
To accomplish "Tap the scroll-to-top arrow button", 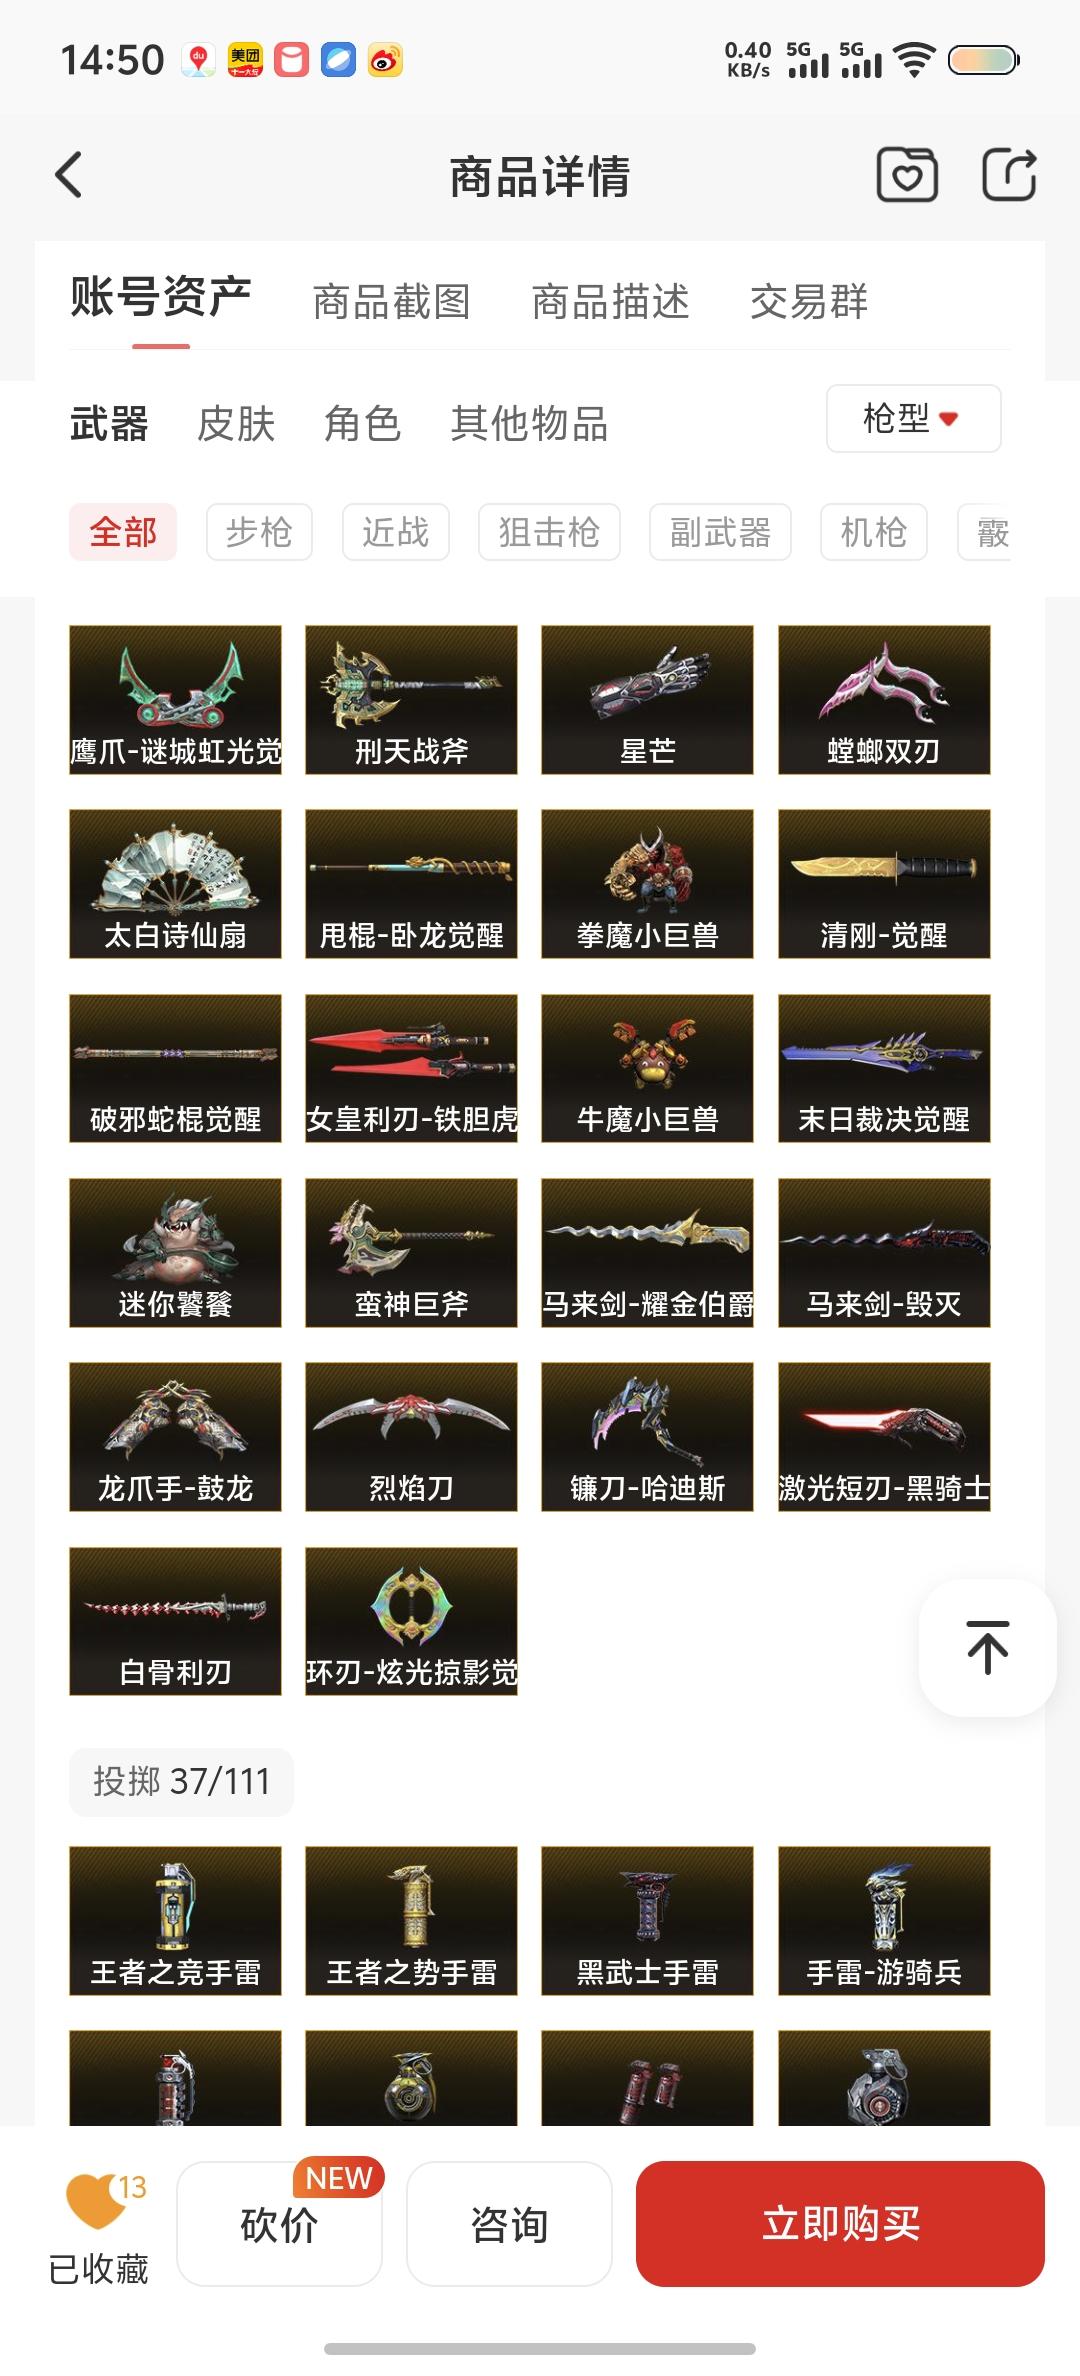I will pyautogui.click(x=987, y=1647).
